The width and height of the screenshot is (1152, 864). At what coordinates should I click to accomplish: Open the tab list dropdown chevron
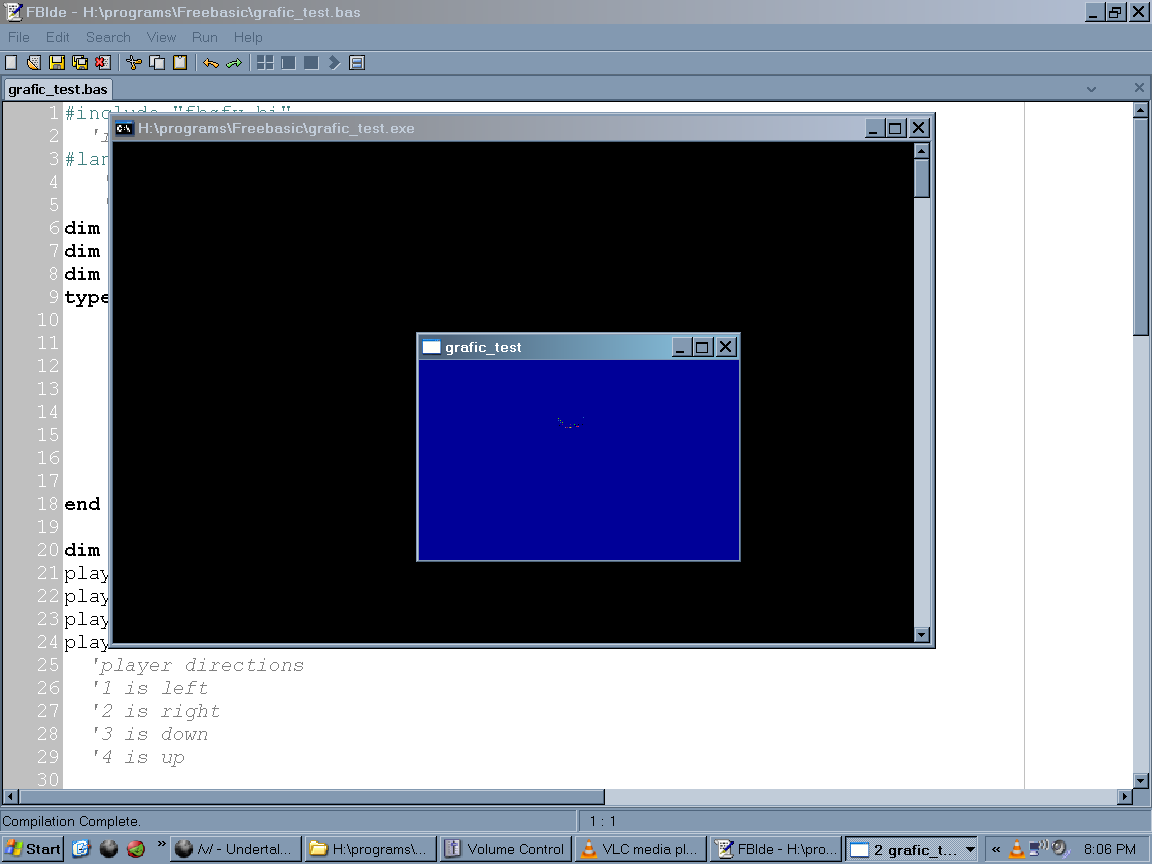tap(1091, 89)
